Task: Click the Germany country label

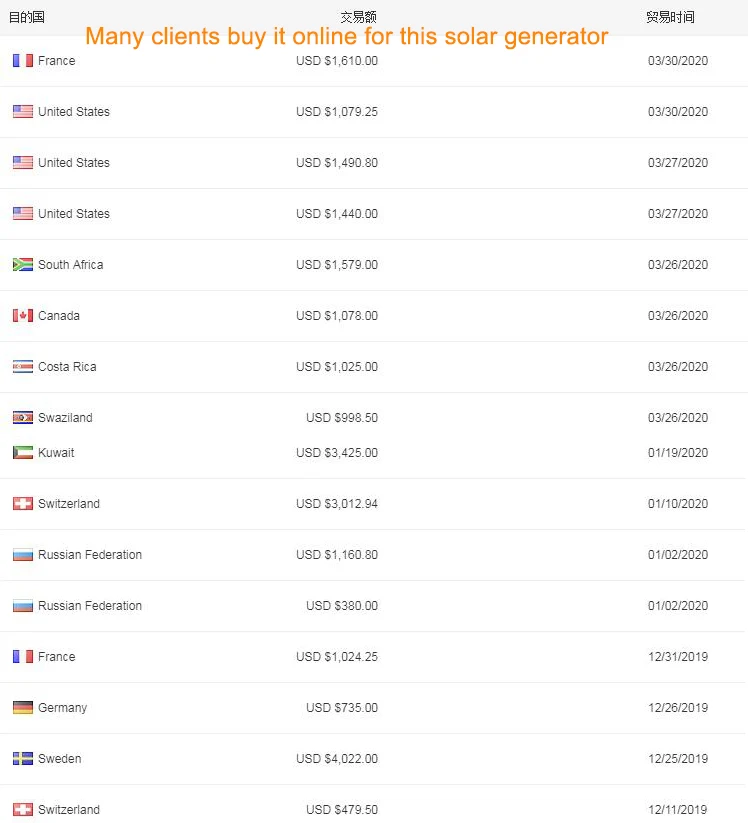Action: coord(62,708)
